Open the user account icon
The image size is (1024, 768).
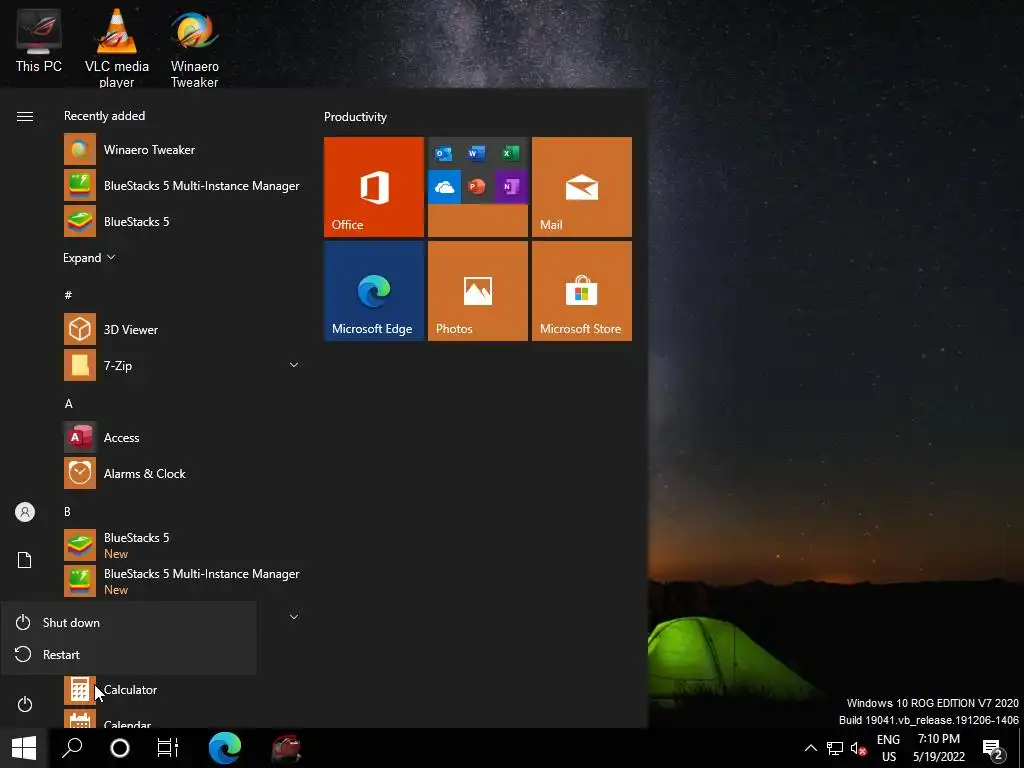[x=25, y=512]
